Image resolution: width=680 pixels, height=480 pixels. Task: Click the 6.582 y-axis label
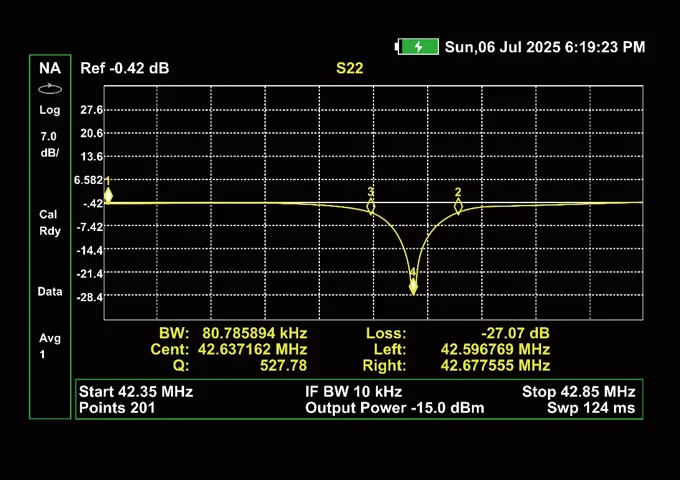pyautogui.click(x=88, y=180)
